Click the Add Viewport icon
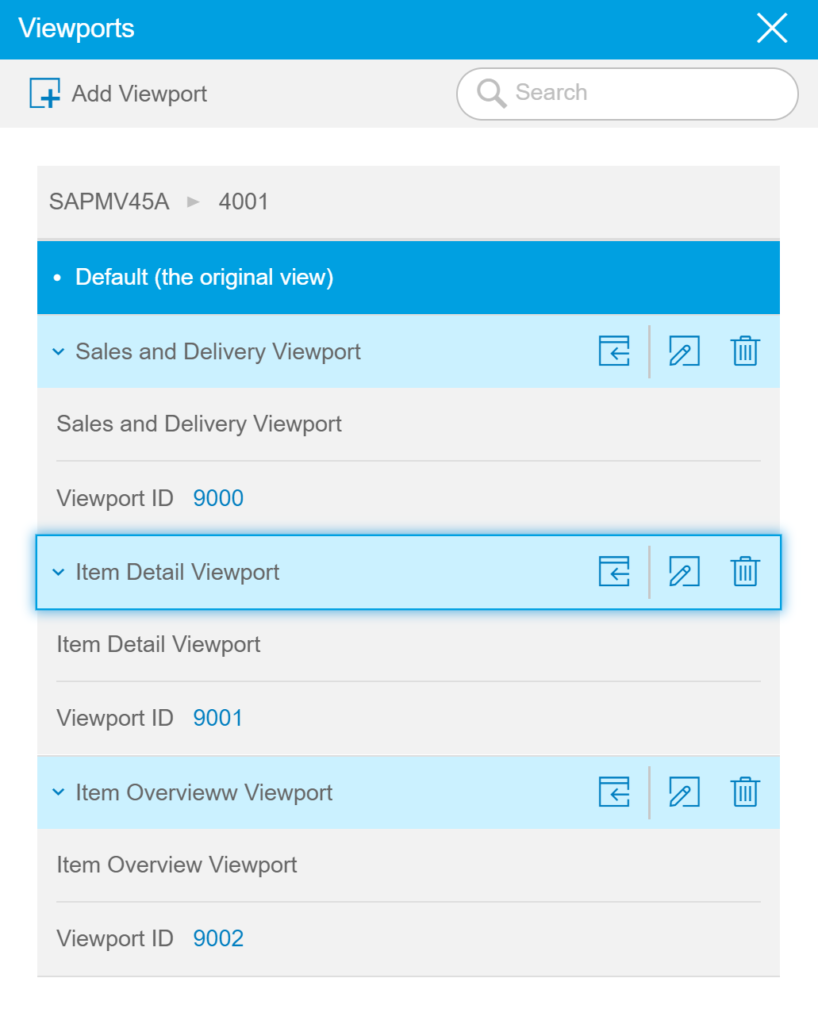Viewport: 818px width, 1024px height. (x=44, y=92)
